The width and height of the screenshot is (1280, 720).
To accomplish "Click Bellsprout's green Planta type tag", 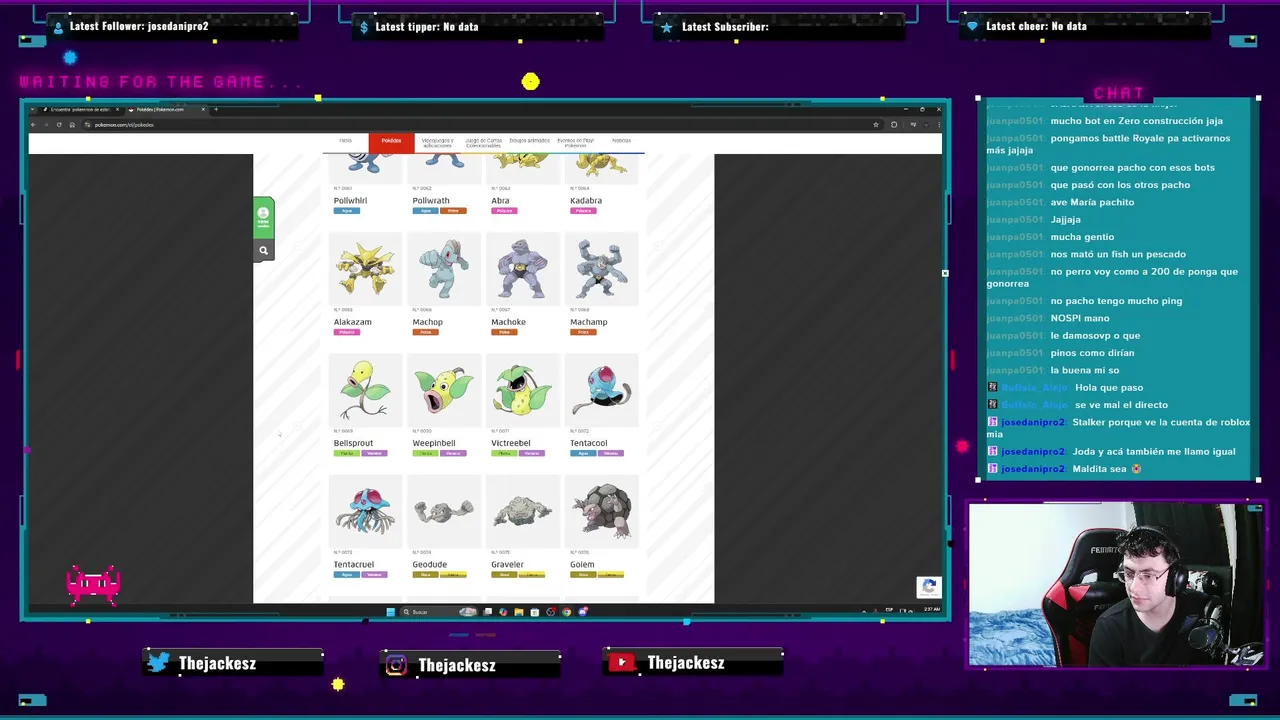I will [x=347, y=453].
